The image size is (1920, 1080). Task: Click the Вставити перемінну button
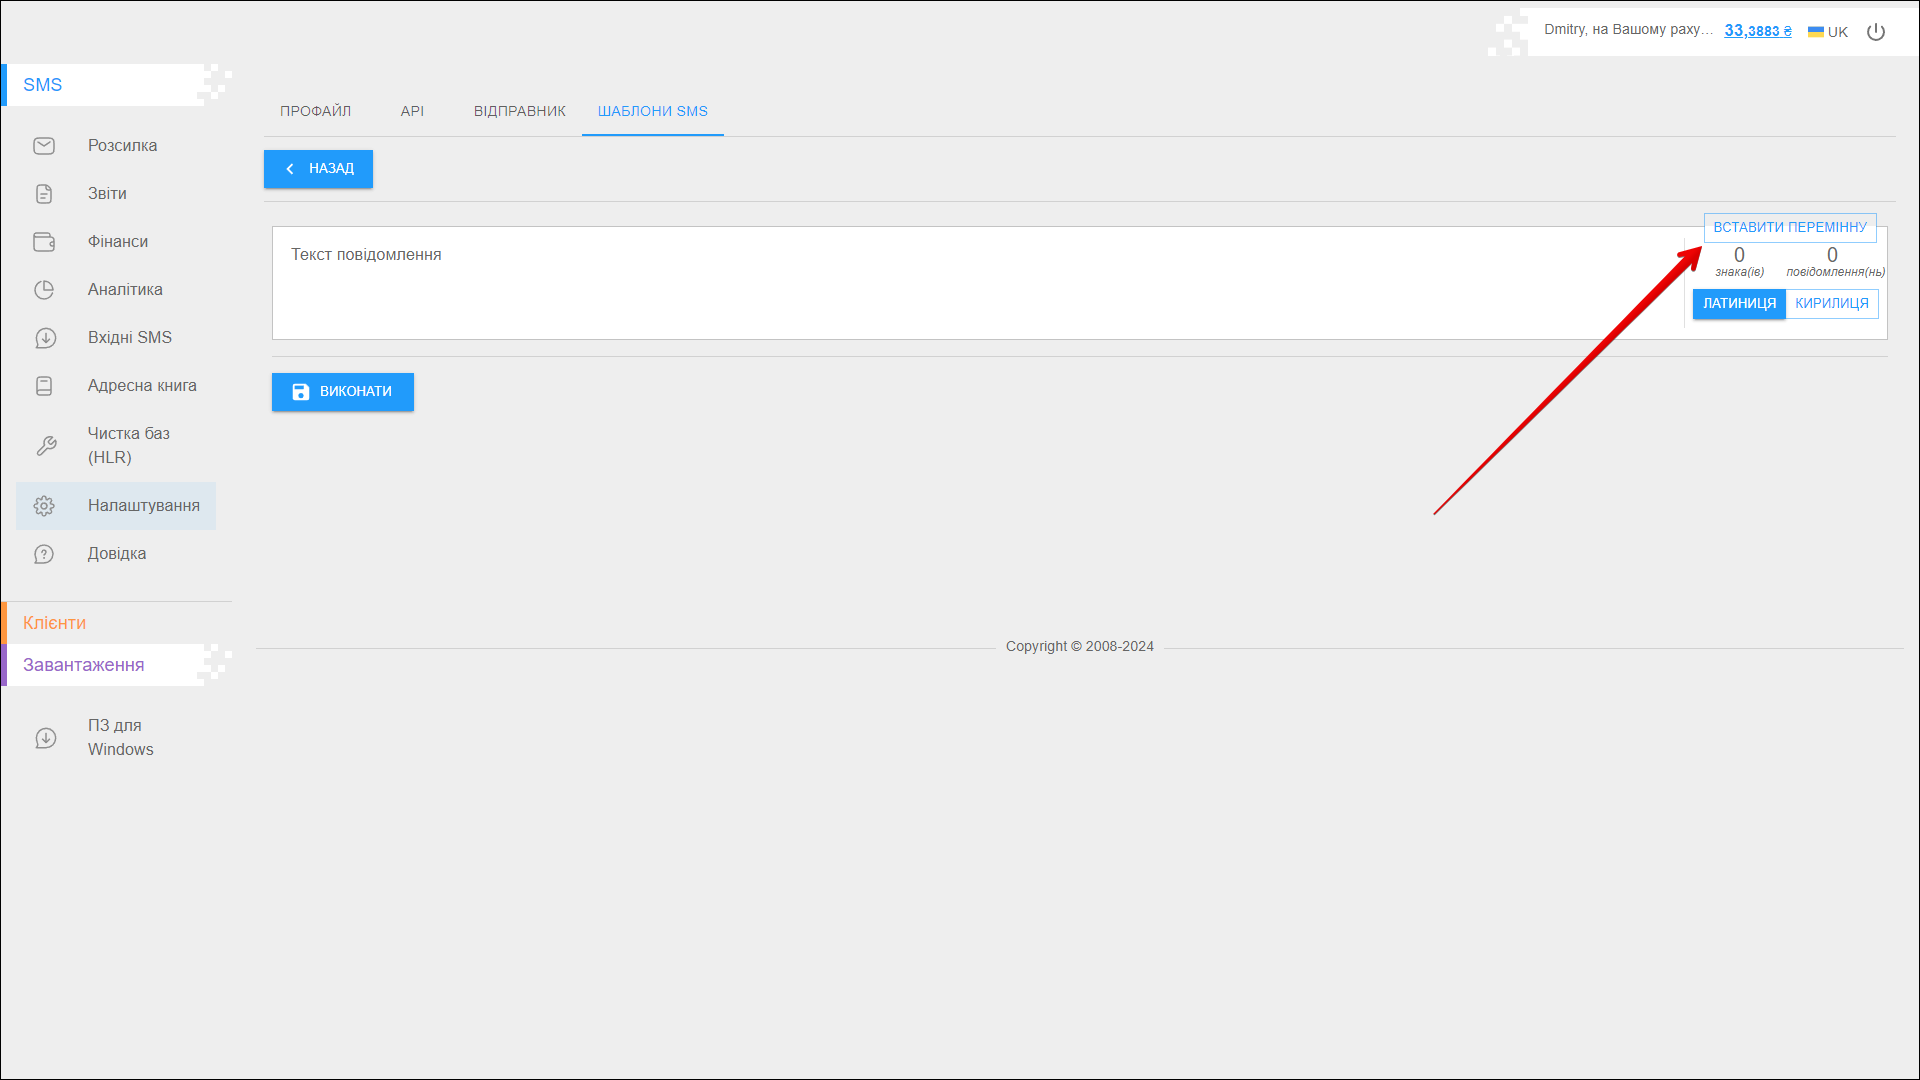1789,228
